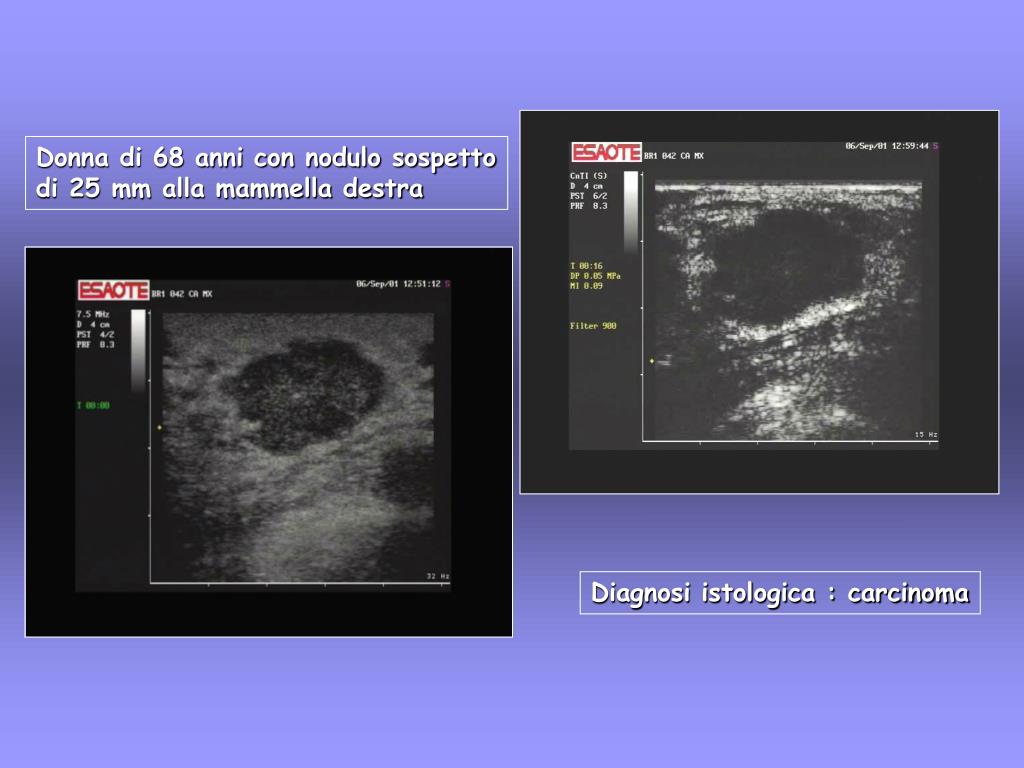Viewport: 1024px width, 768px height.
Task: Click the 7.5 MHz frequency label
Action: [x=93, y=314]
